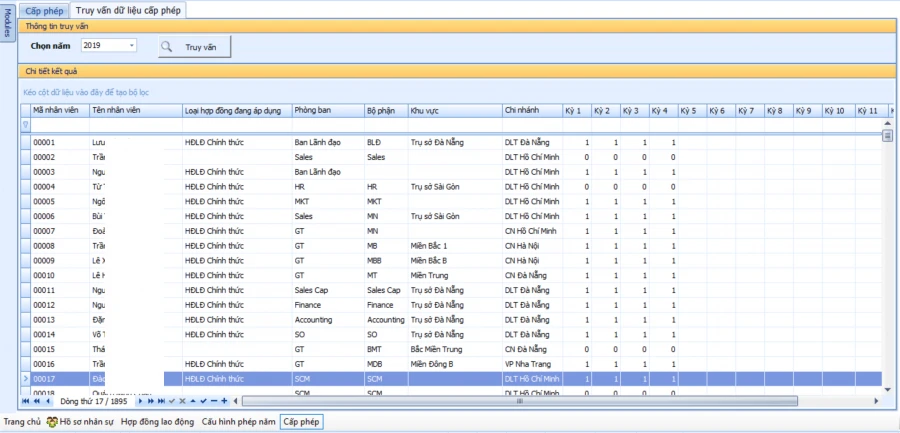Select the Truy vấn dữ liệu cấp phép tab
The width and height of the screenshot is (900, 433).
coord(128,10)
